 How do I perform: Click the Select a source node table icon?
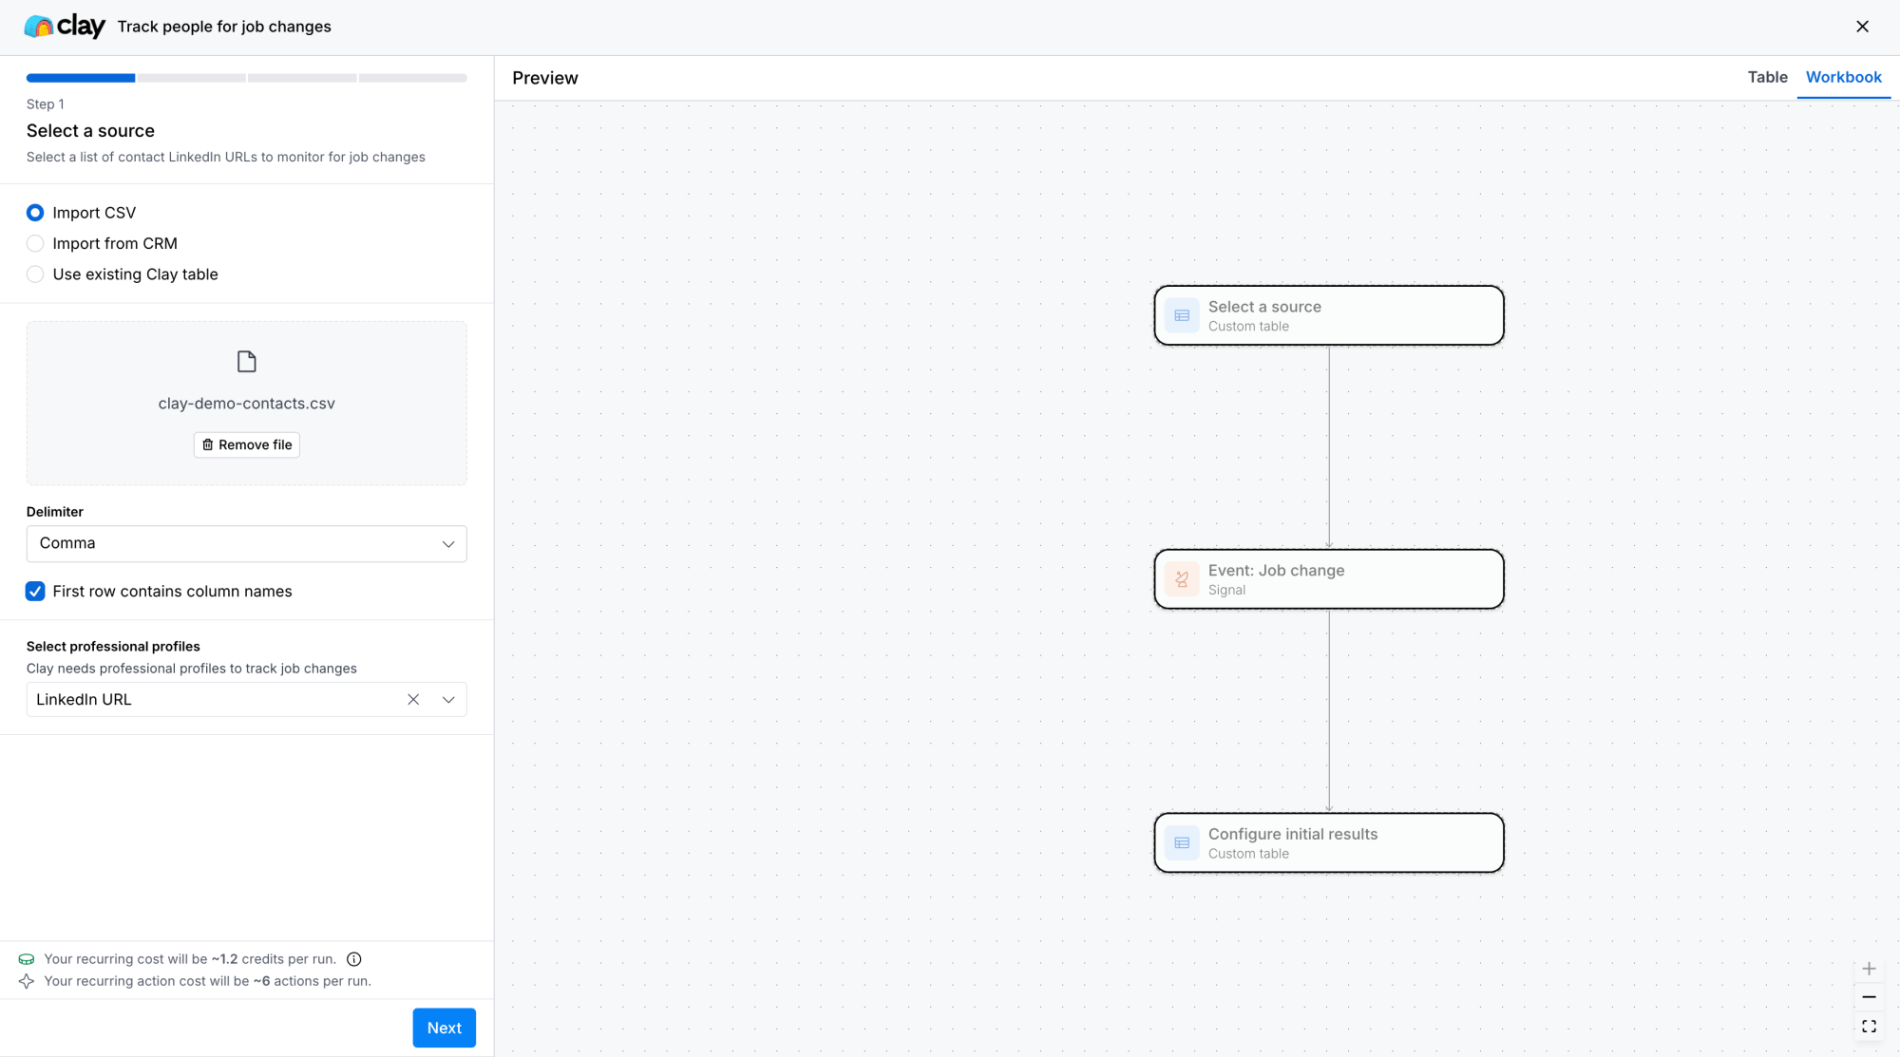click(1182, 316)
